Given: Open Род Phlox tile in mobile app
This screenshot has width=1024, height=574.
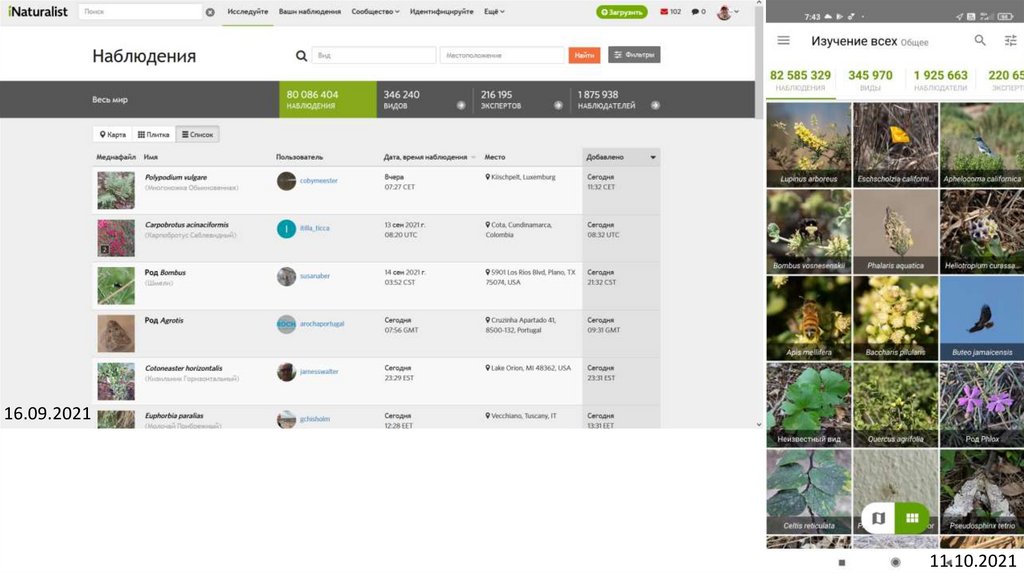Looking at the screenshot, I should 982,405.
